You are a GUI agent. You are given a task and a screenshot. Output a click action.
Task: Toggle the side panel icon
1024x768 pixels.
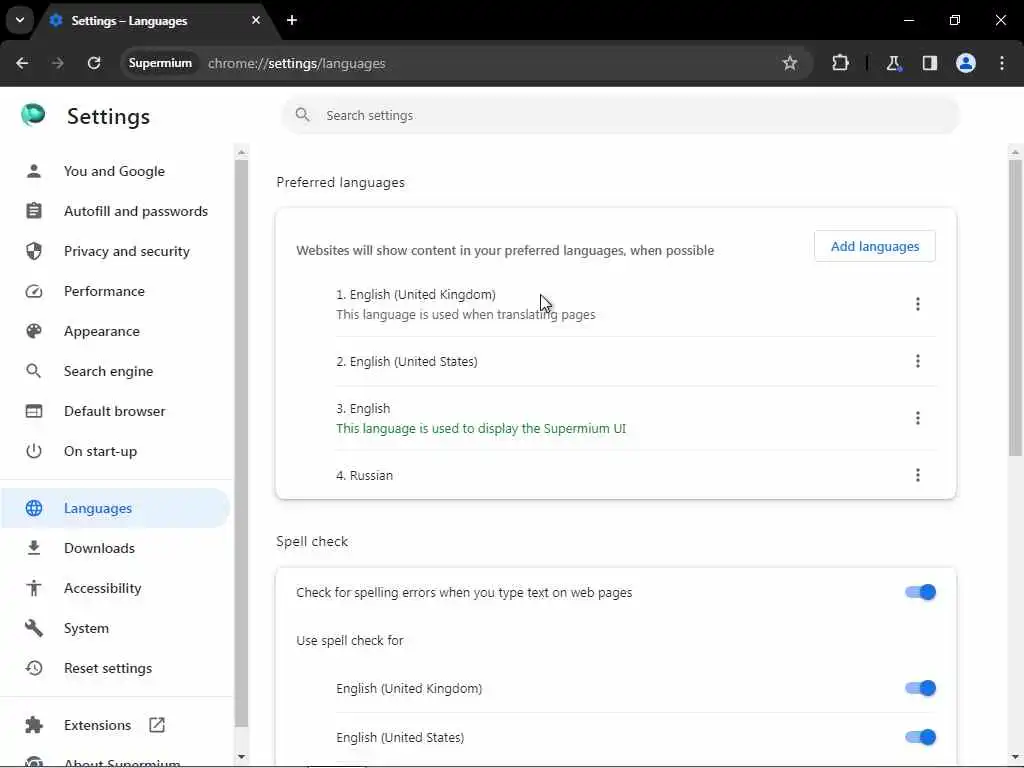[x=930, y=63]
